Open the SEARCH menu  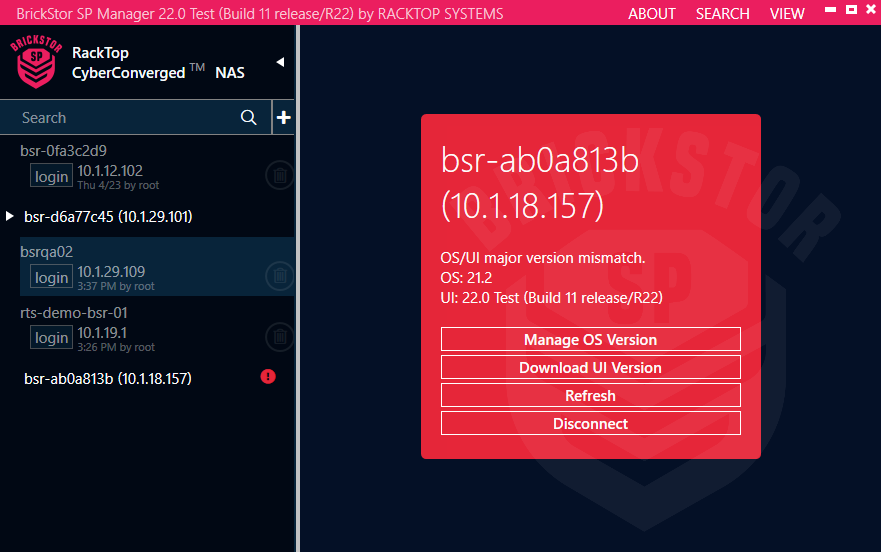(722, 13)
